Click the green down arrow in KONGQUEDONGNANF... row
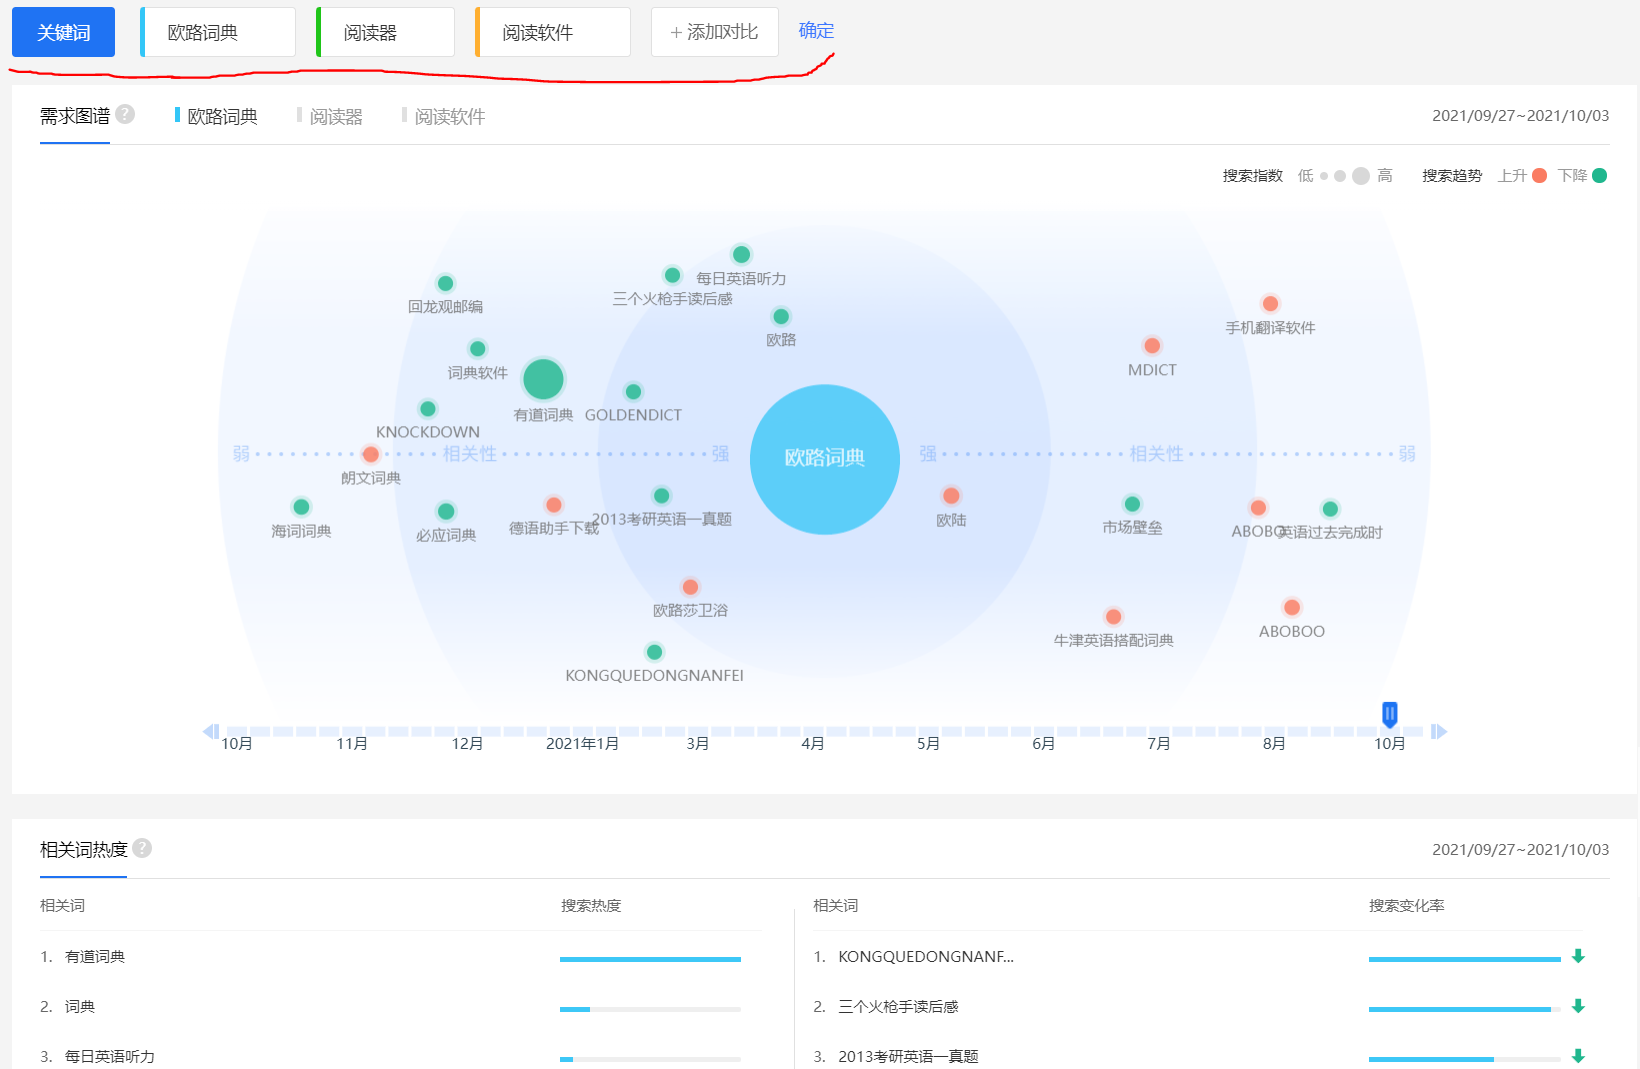Screen dimensions: 1640x1069 click(1578, 956)
